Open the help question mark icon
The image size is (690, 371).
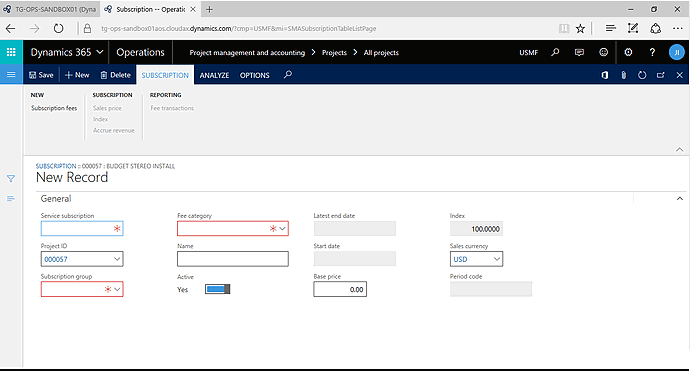[652, 52]
